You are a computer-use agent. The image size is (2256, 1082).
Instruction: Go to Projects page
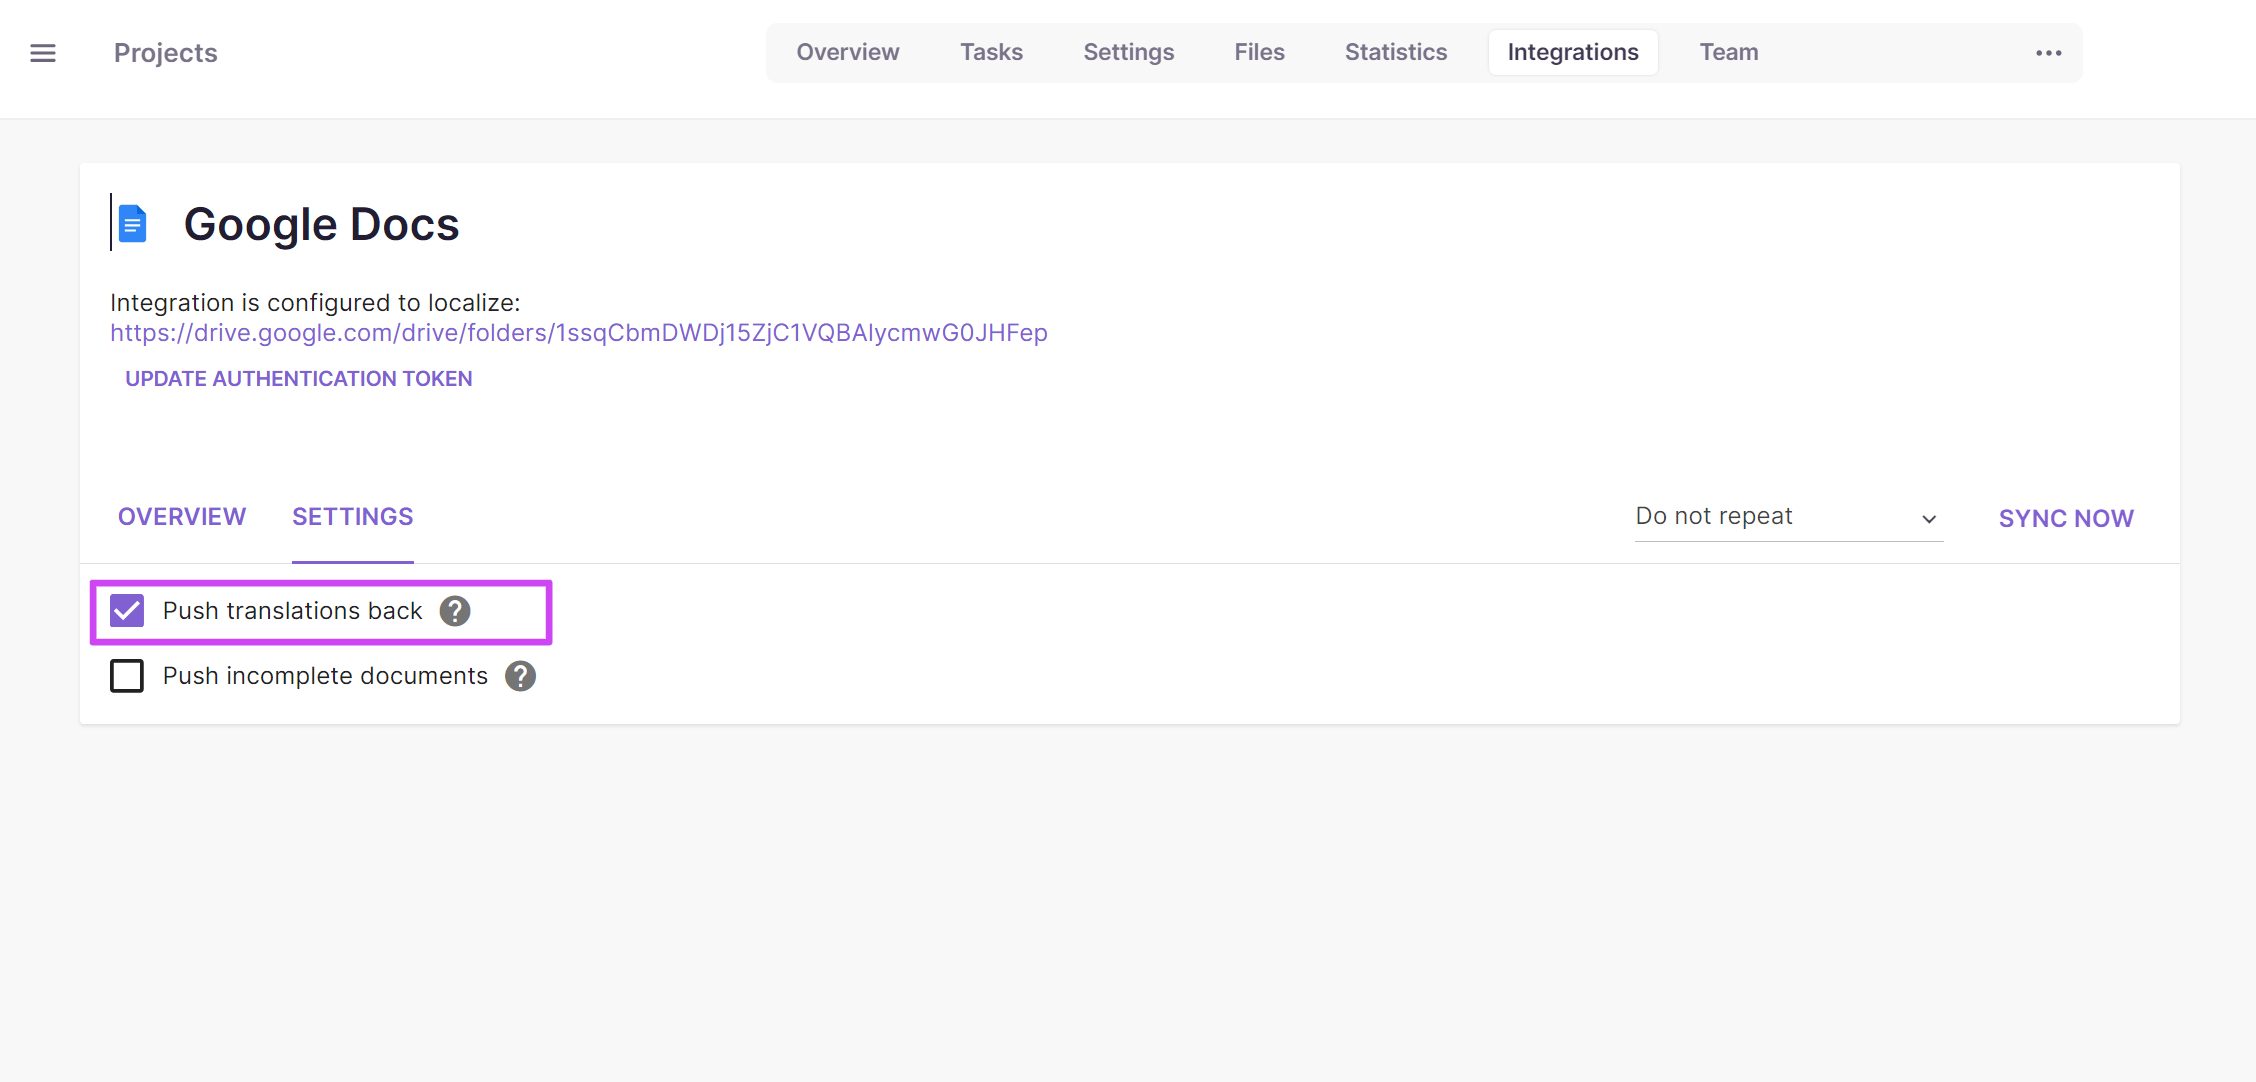[165, 53]
